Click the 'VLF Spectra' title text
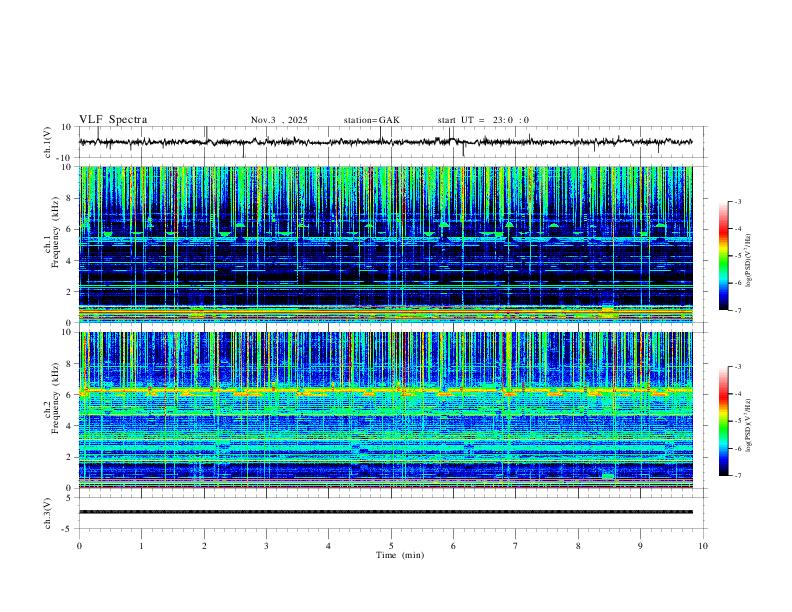Viewport: 792px width, 612px height. [113, 120]
